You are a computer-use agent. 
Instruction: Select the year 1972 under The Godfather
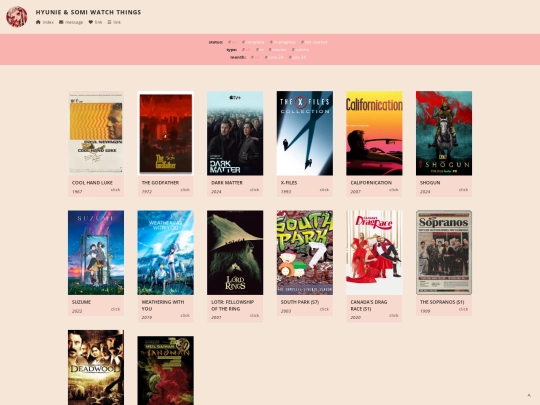click(x=147, y=191)
